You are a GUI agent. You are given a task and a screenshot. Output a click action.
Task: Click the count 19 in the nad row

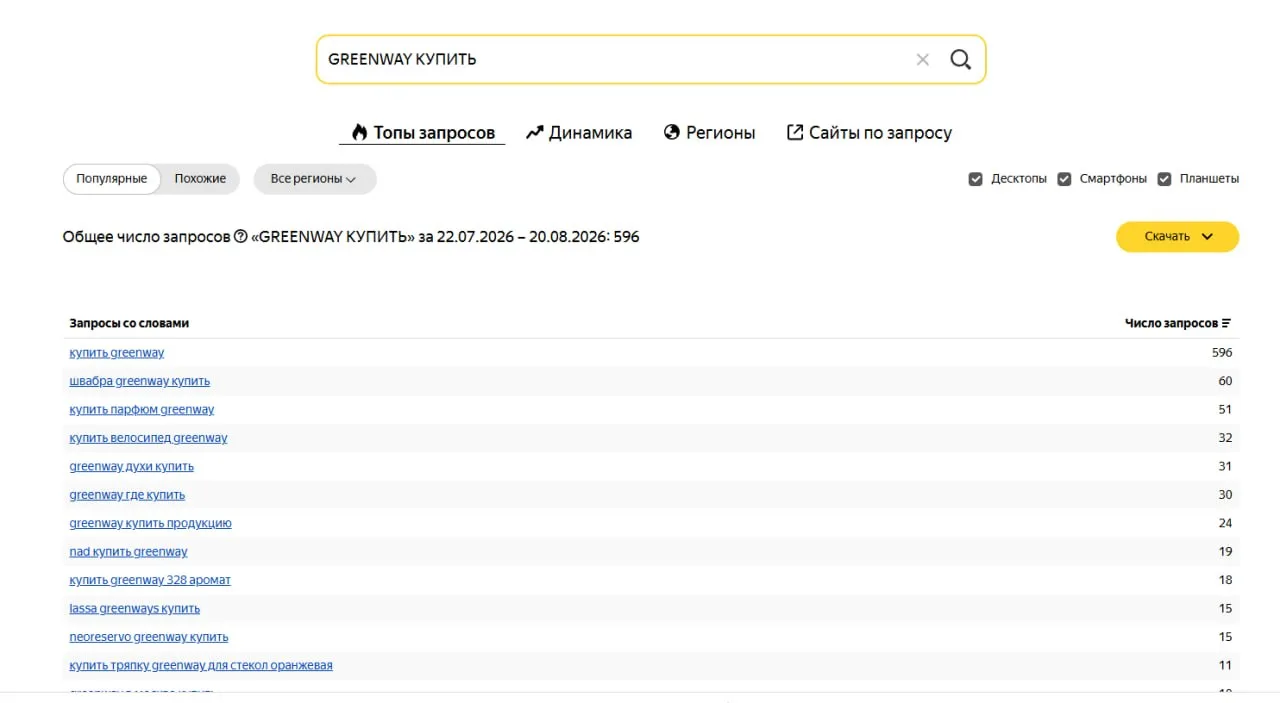pos(1225,552)
